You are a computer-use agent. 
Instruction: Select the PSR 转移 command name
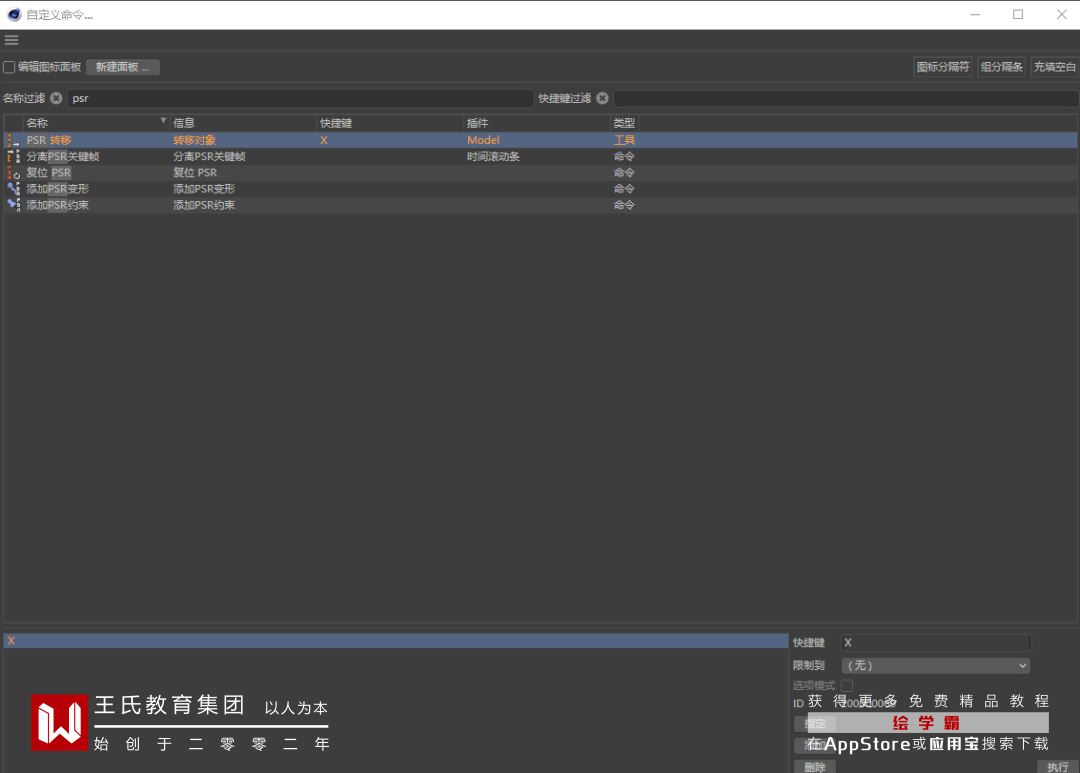click(x=49, y=140)
